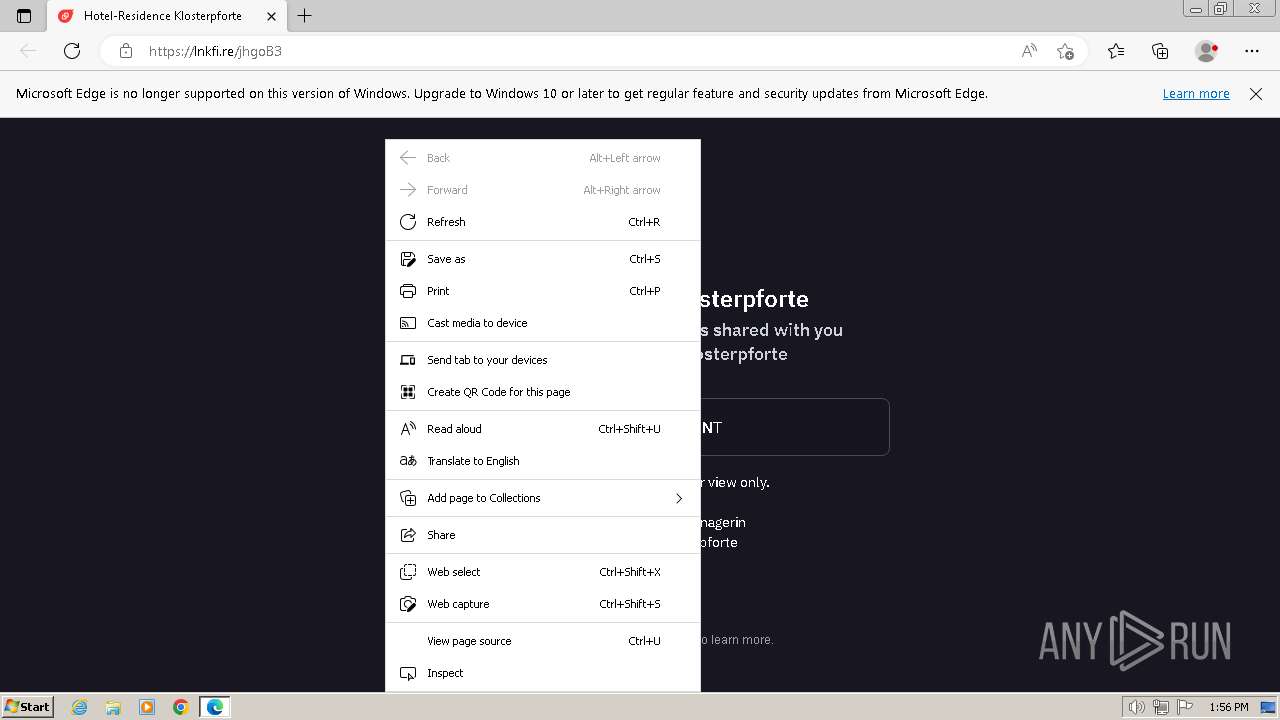Close the Hotel-Residence Klosterpforte tab
1280x720 pixels.
pos(270,16)
